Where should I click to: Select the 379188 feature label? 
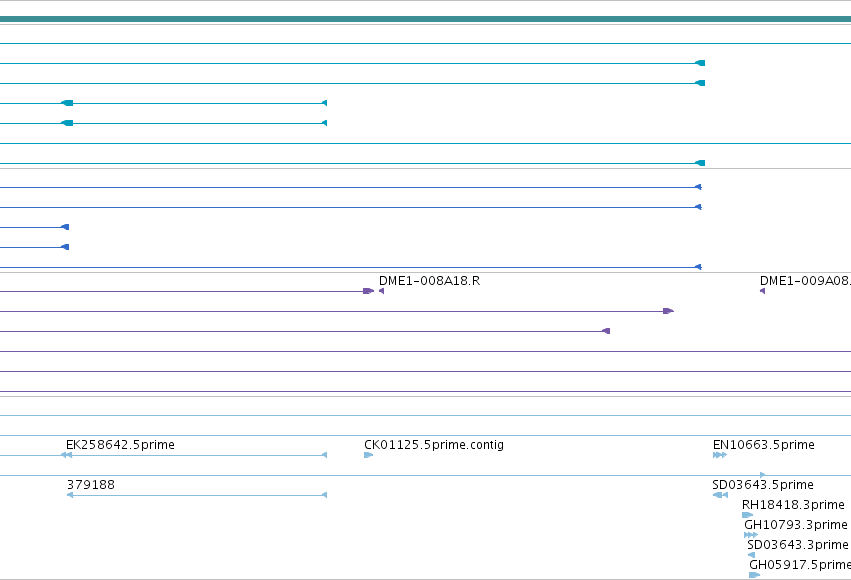pyautogui.click(x=91, y=485)
